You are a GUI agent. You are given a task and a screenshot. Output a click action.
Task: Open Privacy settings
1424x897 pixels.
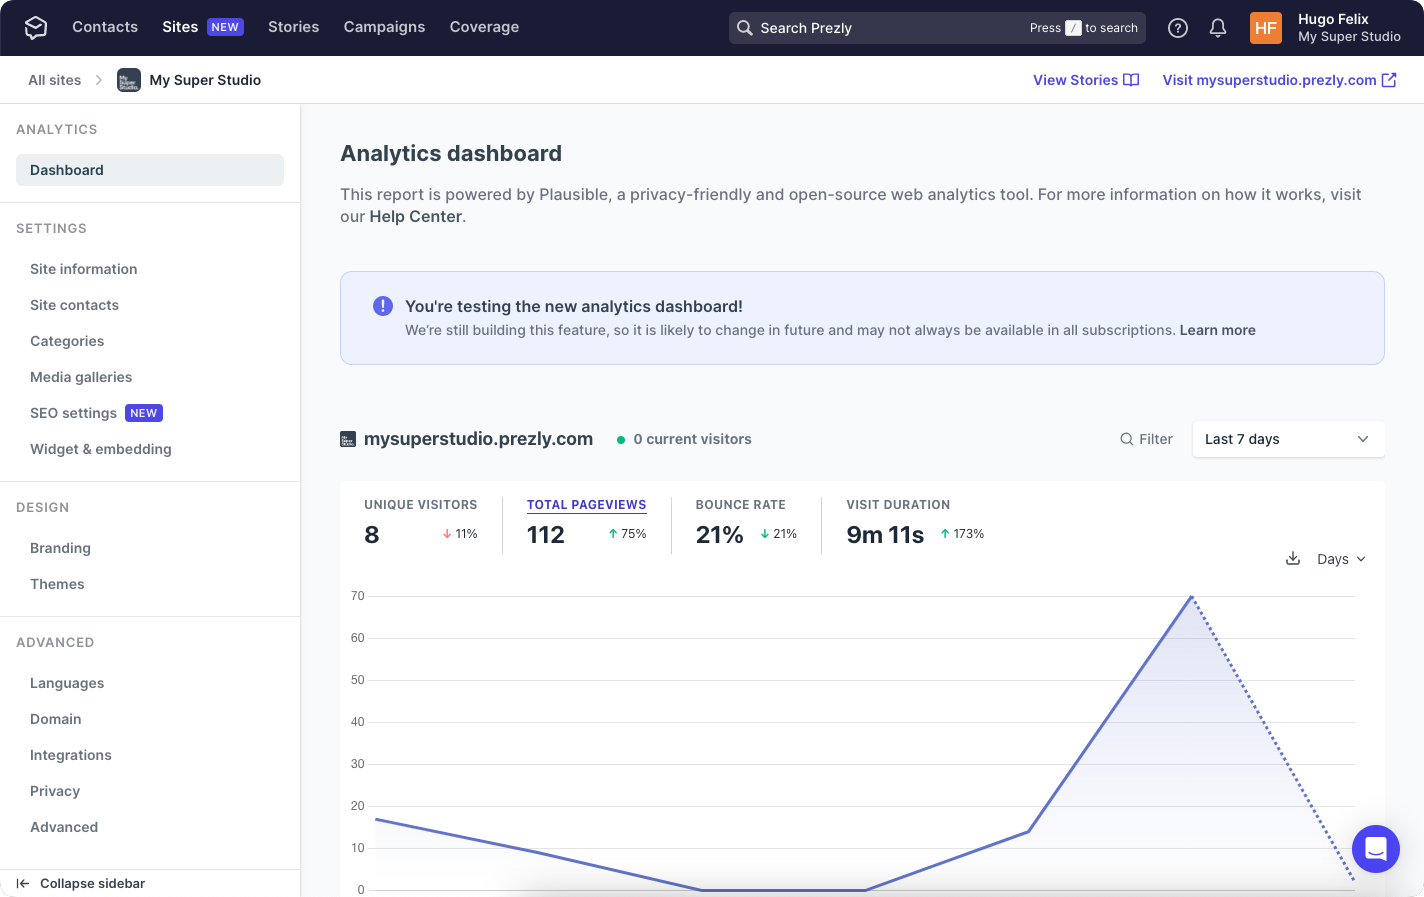[x=55, y=791]
